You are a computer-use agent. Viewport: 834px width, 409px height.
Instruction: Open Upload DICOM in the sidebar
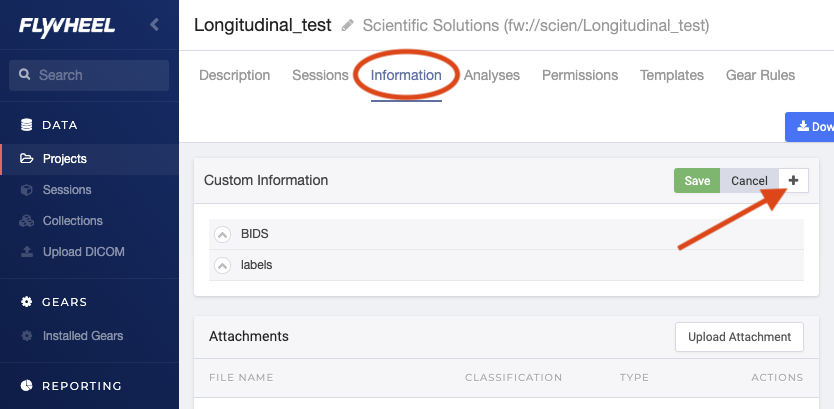[x=84, y=252]
